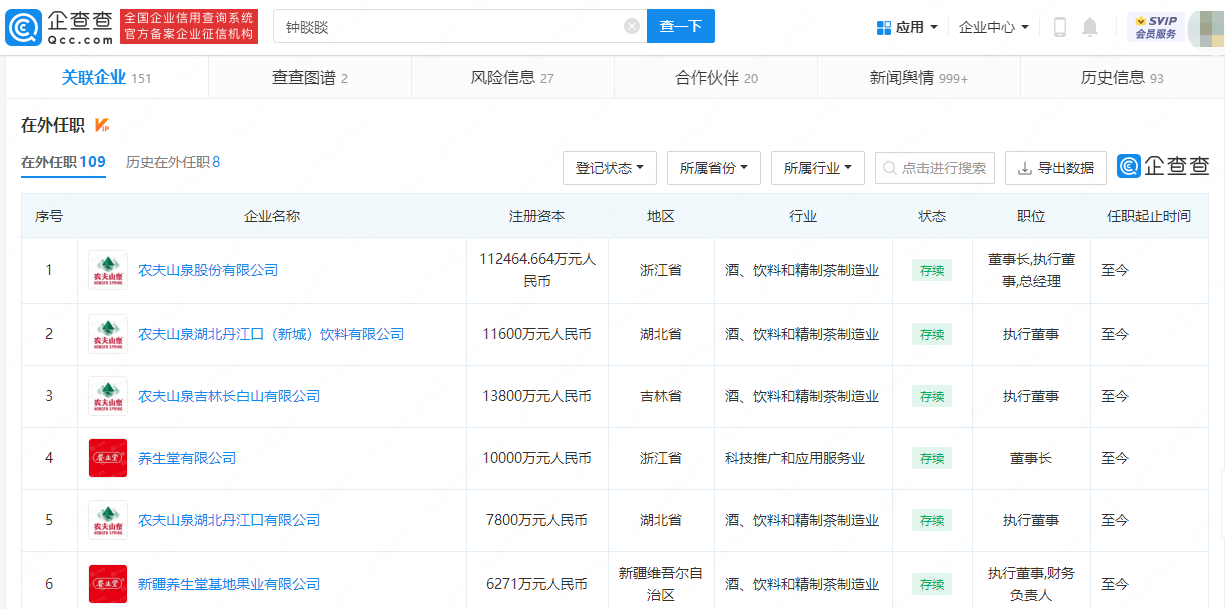Open SVIP member service badge
This screenshot has height=609, width=1225.
coord(1155,27)
